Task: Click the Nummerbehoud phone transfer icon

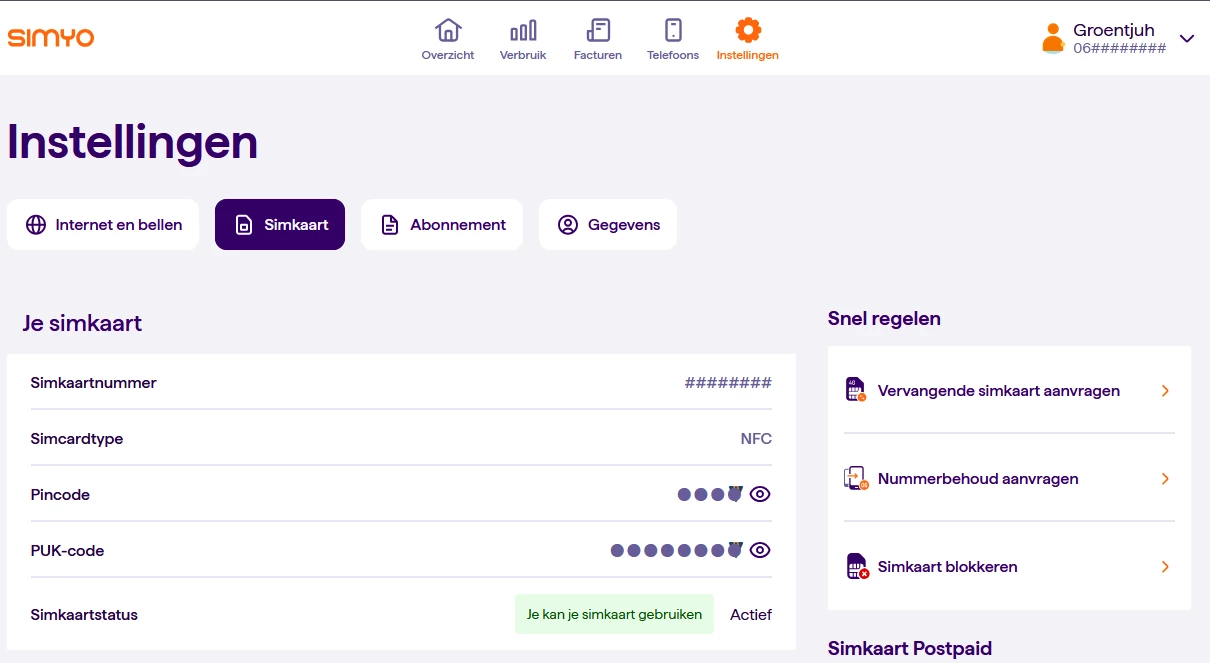Action: click(856, 478)
